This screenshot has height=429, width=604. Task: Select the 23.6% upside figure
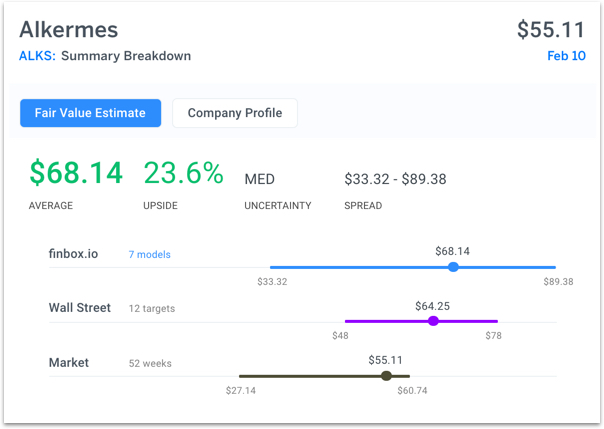(184, 173)
